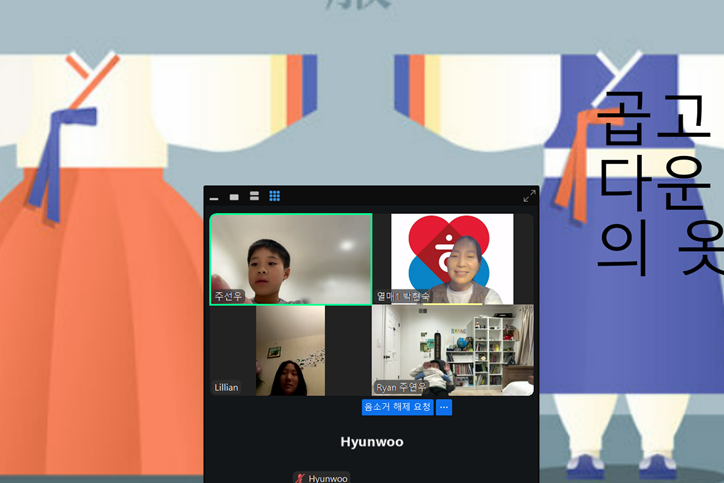The height and width of the screenshot is (483, 724).
Task: Switch to single active speaker view
Action: coord(234,197)
